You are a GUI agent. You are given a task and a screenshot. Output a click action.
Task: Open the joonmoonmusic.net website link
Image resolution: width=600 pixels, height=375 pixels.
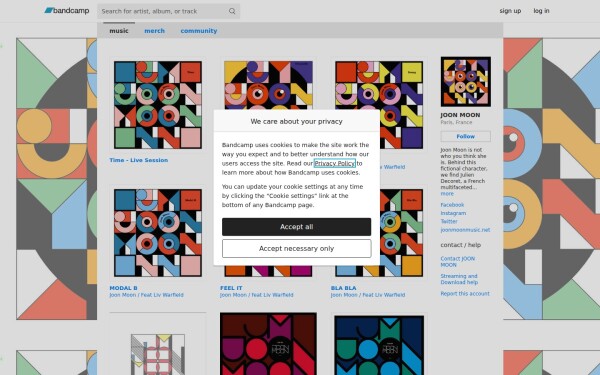click(465, 230)
